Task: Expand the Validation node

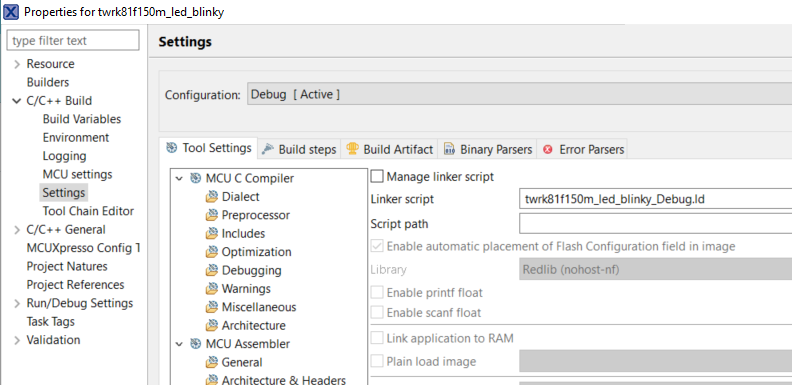Action: click(x=17, y=340)
